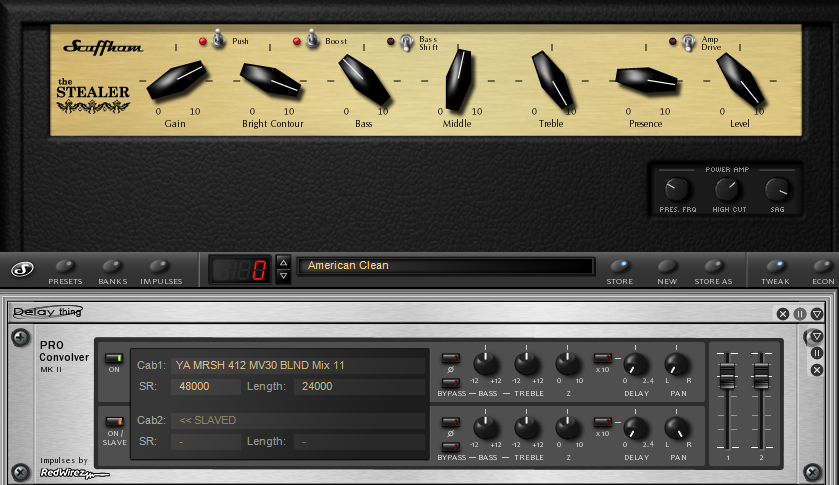Click Cab2 Delay knob
839x485 pixels.
pyautogui.click(x=636, y=428)
